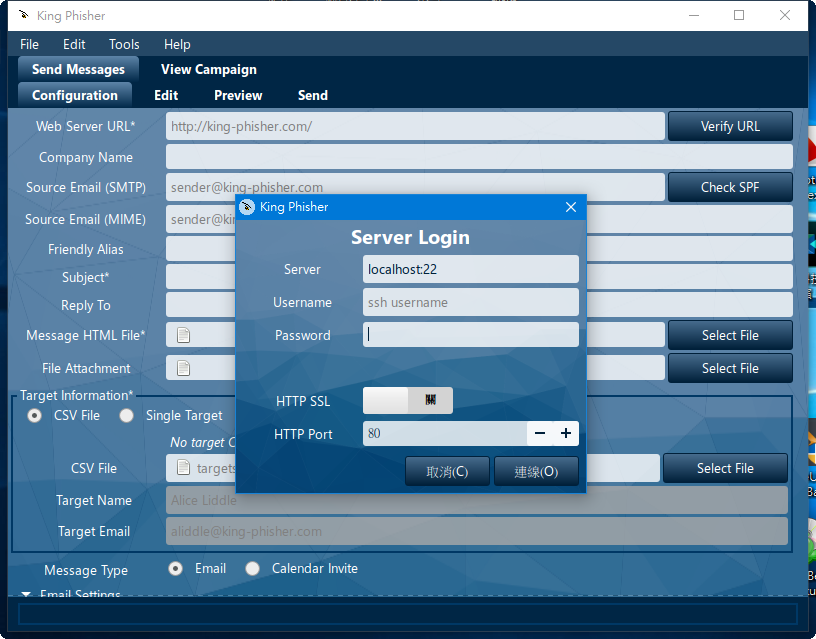Open the Configuration sub-tab
The height and width of the screenshot is (639, 816).
(75, 95)
